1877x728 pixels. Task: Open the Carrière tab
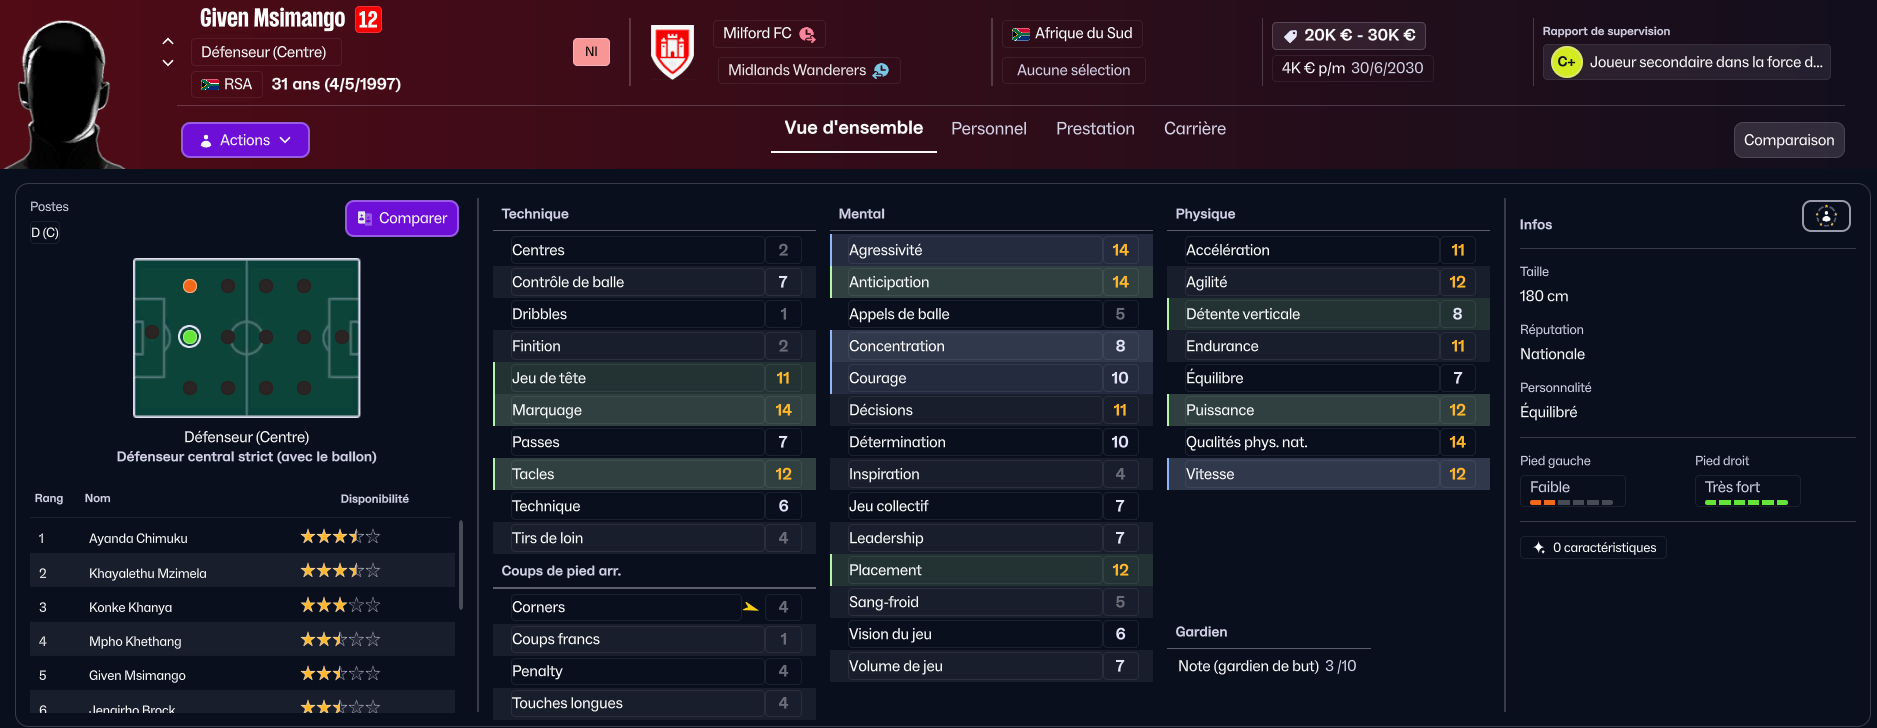[x=1194, y=128]
